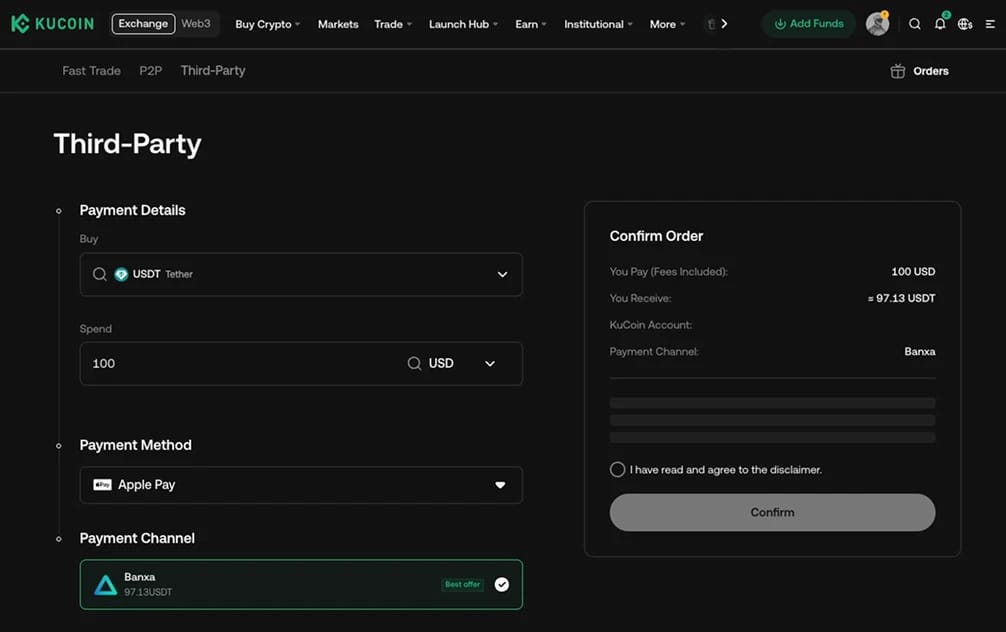This screenshot has width=1006, height=632.
Task: Go to Markets page
Action: click(x=338, y=24)
